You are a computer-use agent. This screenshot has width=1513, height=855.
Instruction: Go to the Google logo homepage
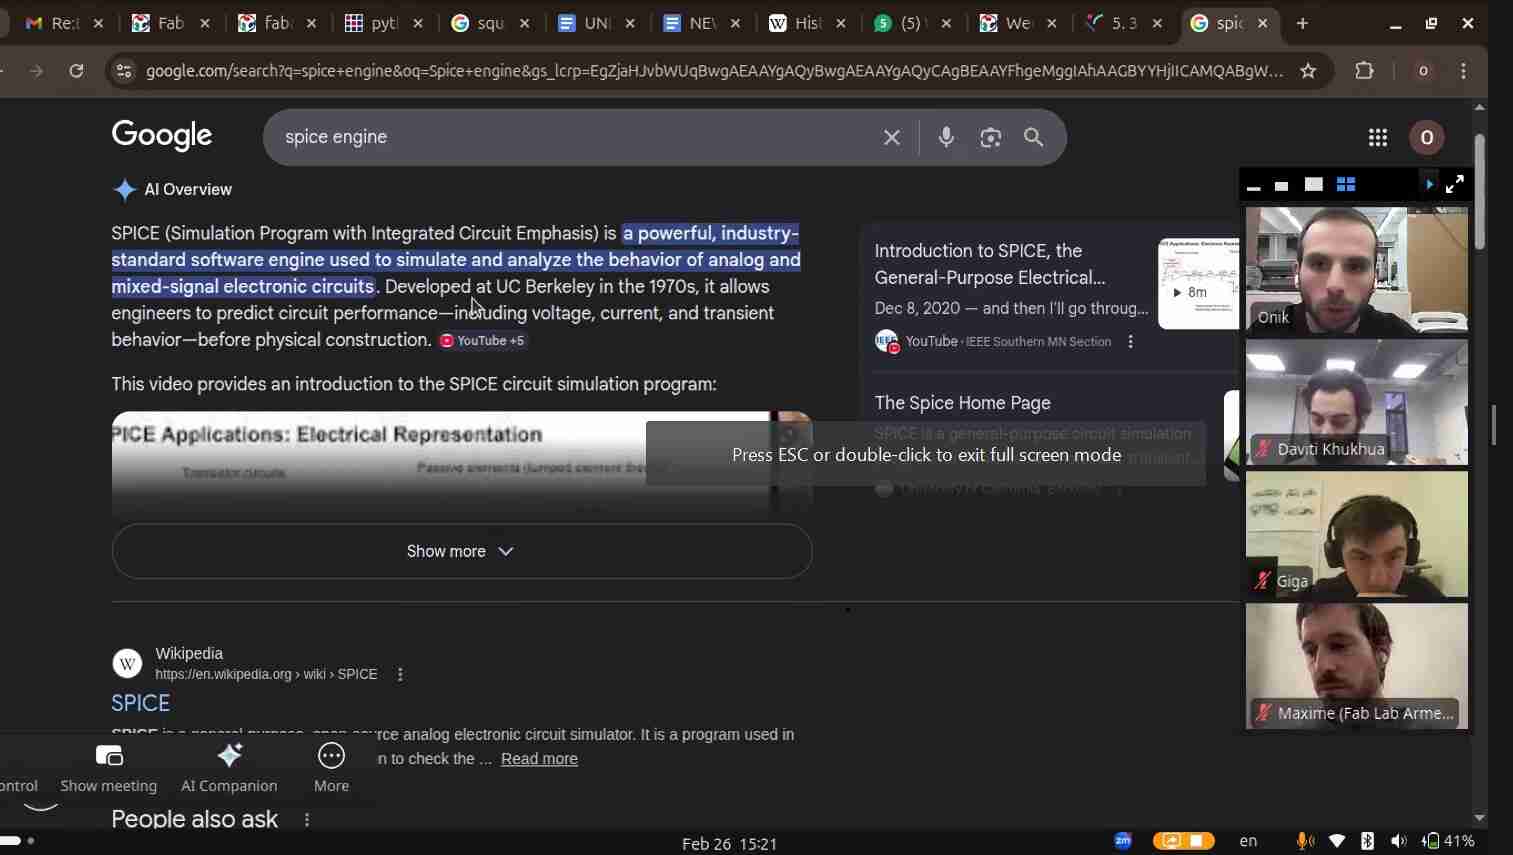point(162,136)
